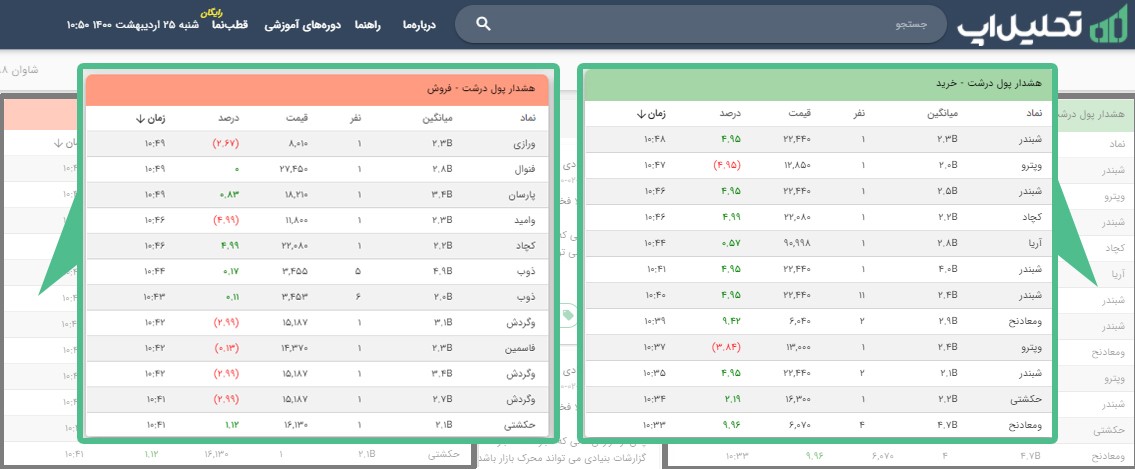Sort فروش table by نفر column
This screenshot has height=469, width=1135.
click(x=354, y=119)
